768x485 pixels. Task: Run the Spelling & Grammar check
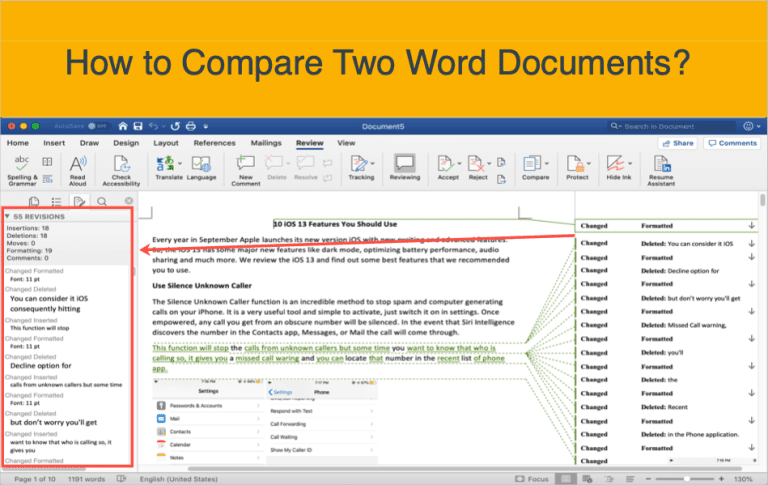tap(22, 170)
